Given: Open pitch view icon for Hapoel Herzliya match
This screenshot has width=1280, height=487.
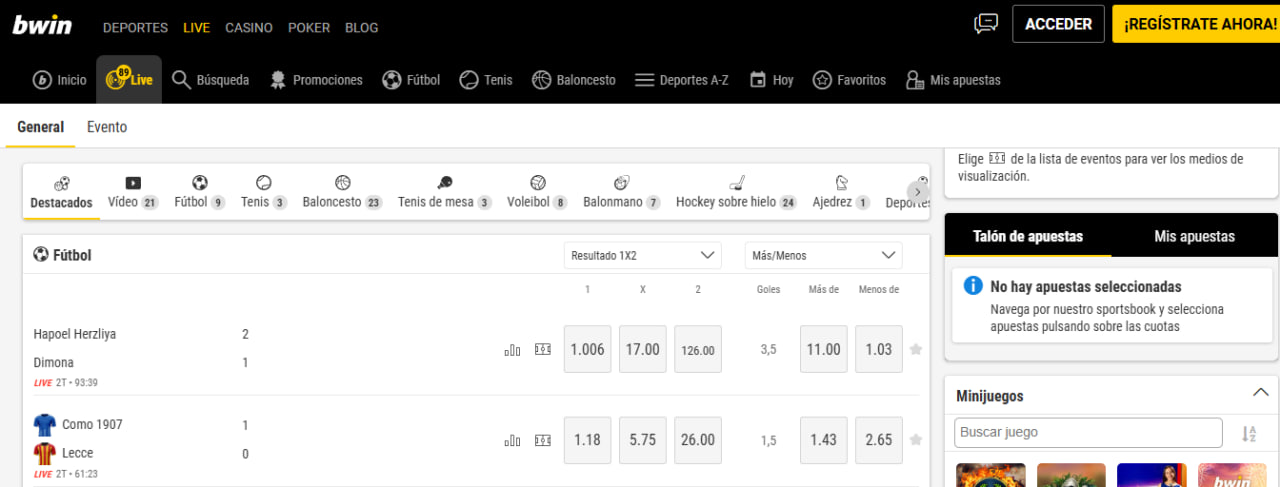Looking at the screenshot, I should click(x=543, y=350).
